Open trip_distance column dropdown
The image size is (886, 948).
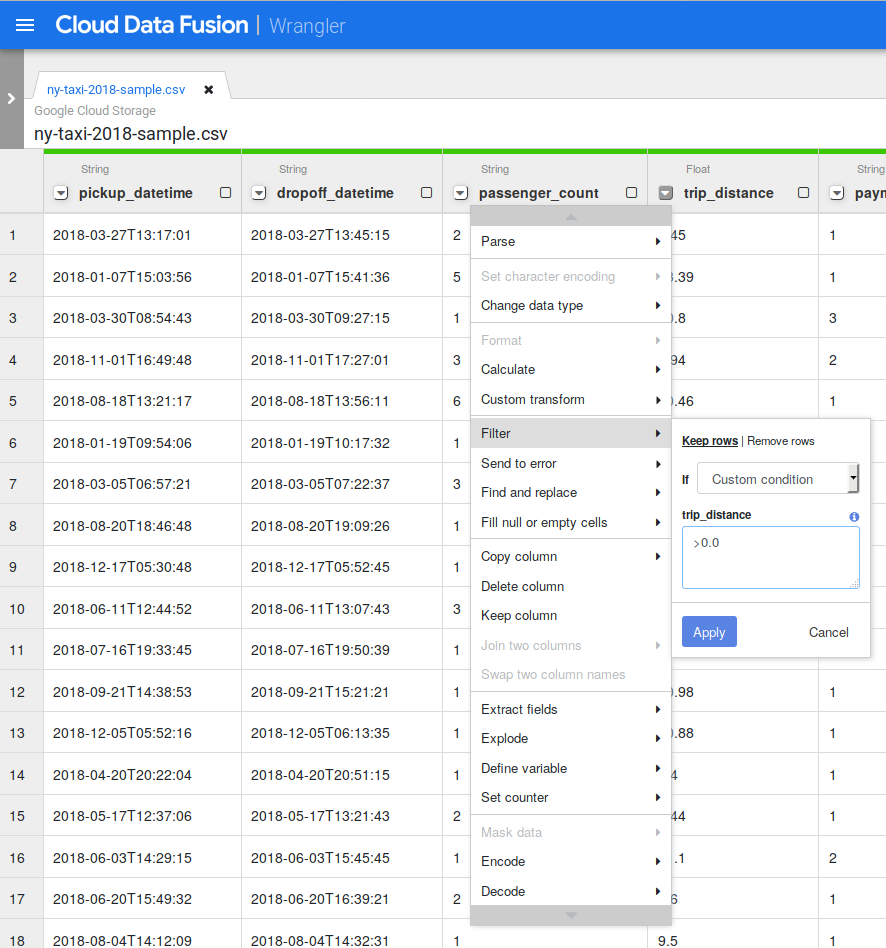click(666, 193)
